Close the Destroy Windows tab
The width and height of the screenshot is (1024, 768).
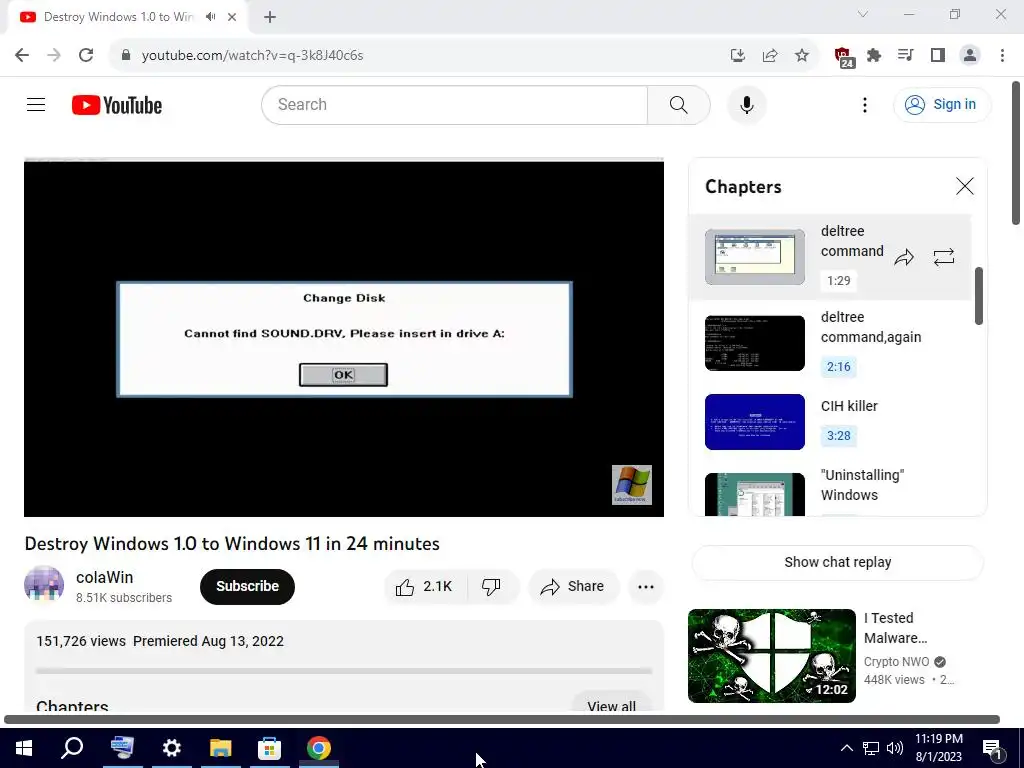232,17
